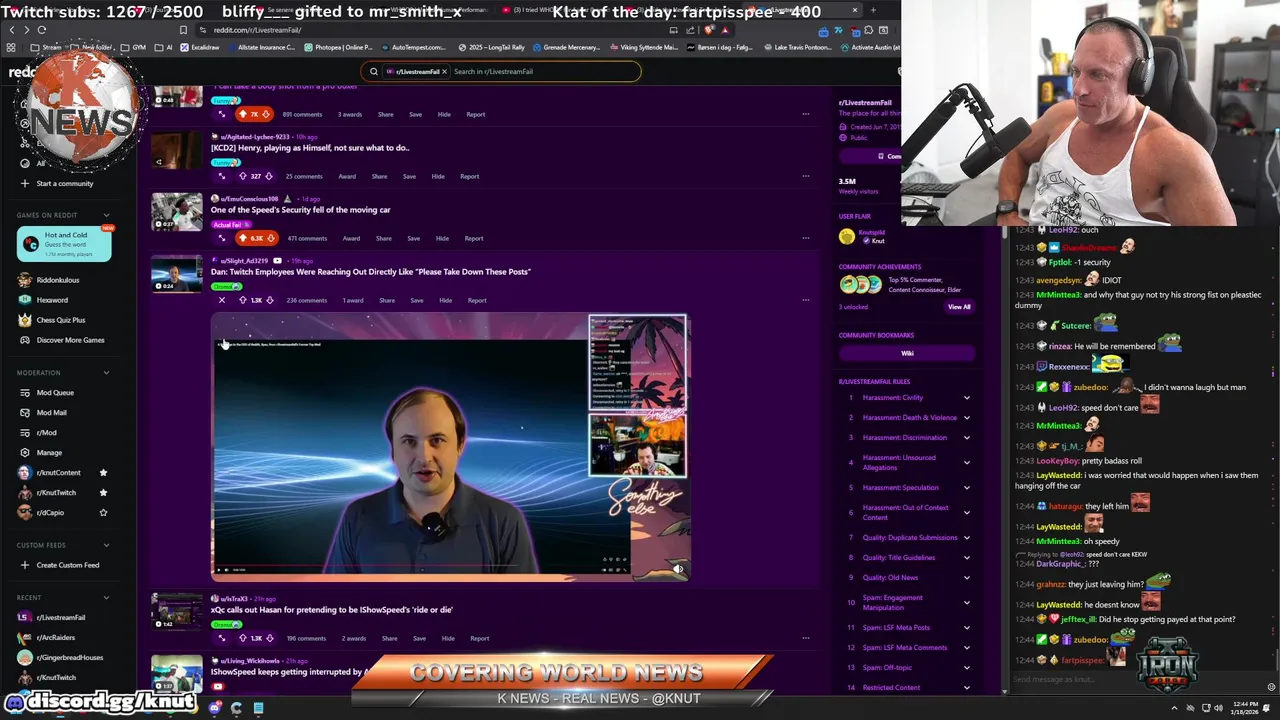Expand rule Harassment: Civility

966,398
